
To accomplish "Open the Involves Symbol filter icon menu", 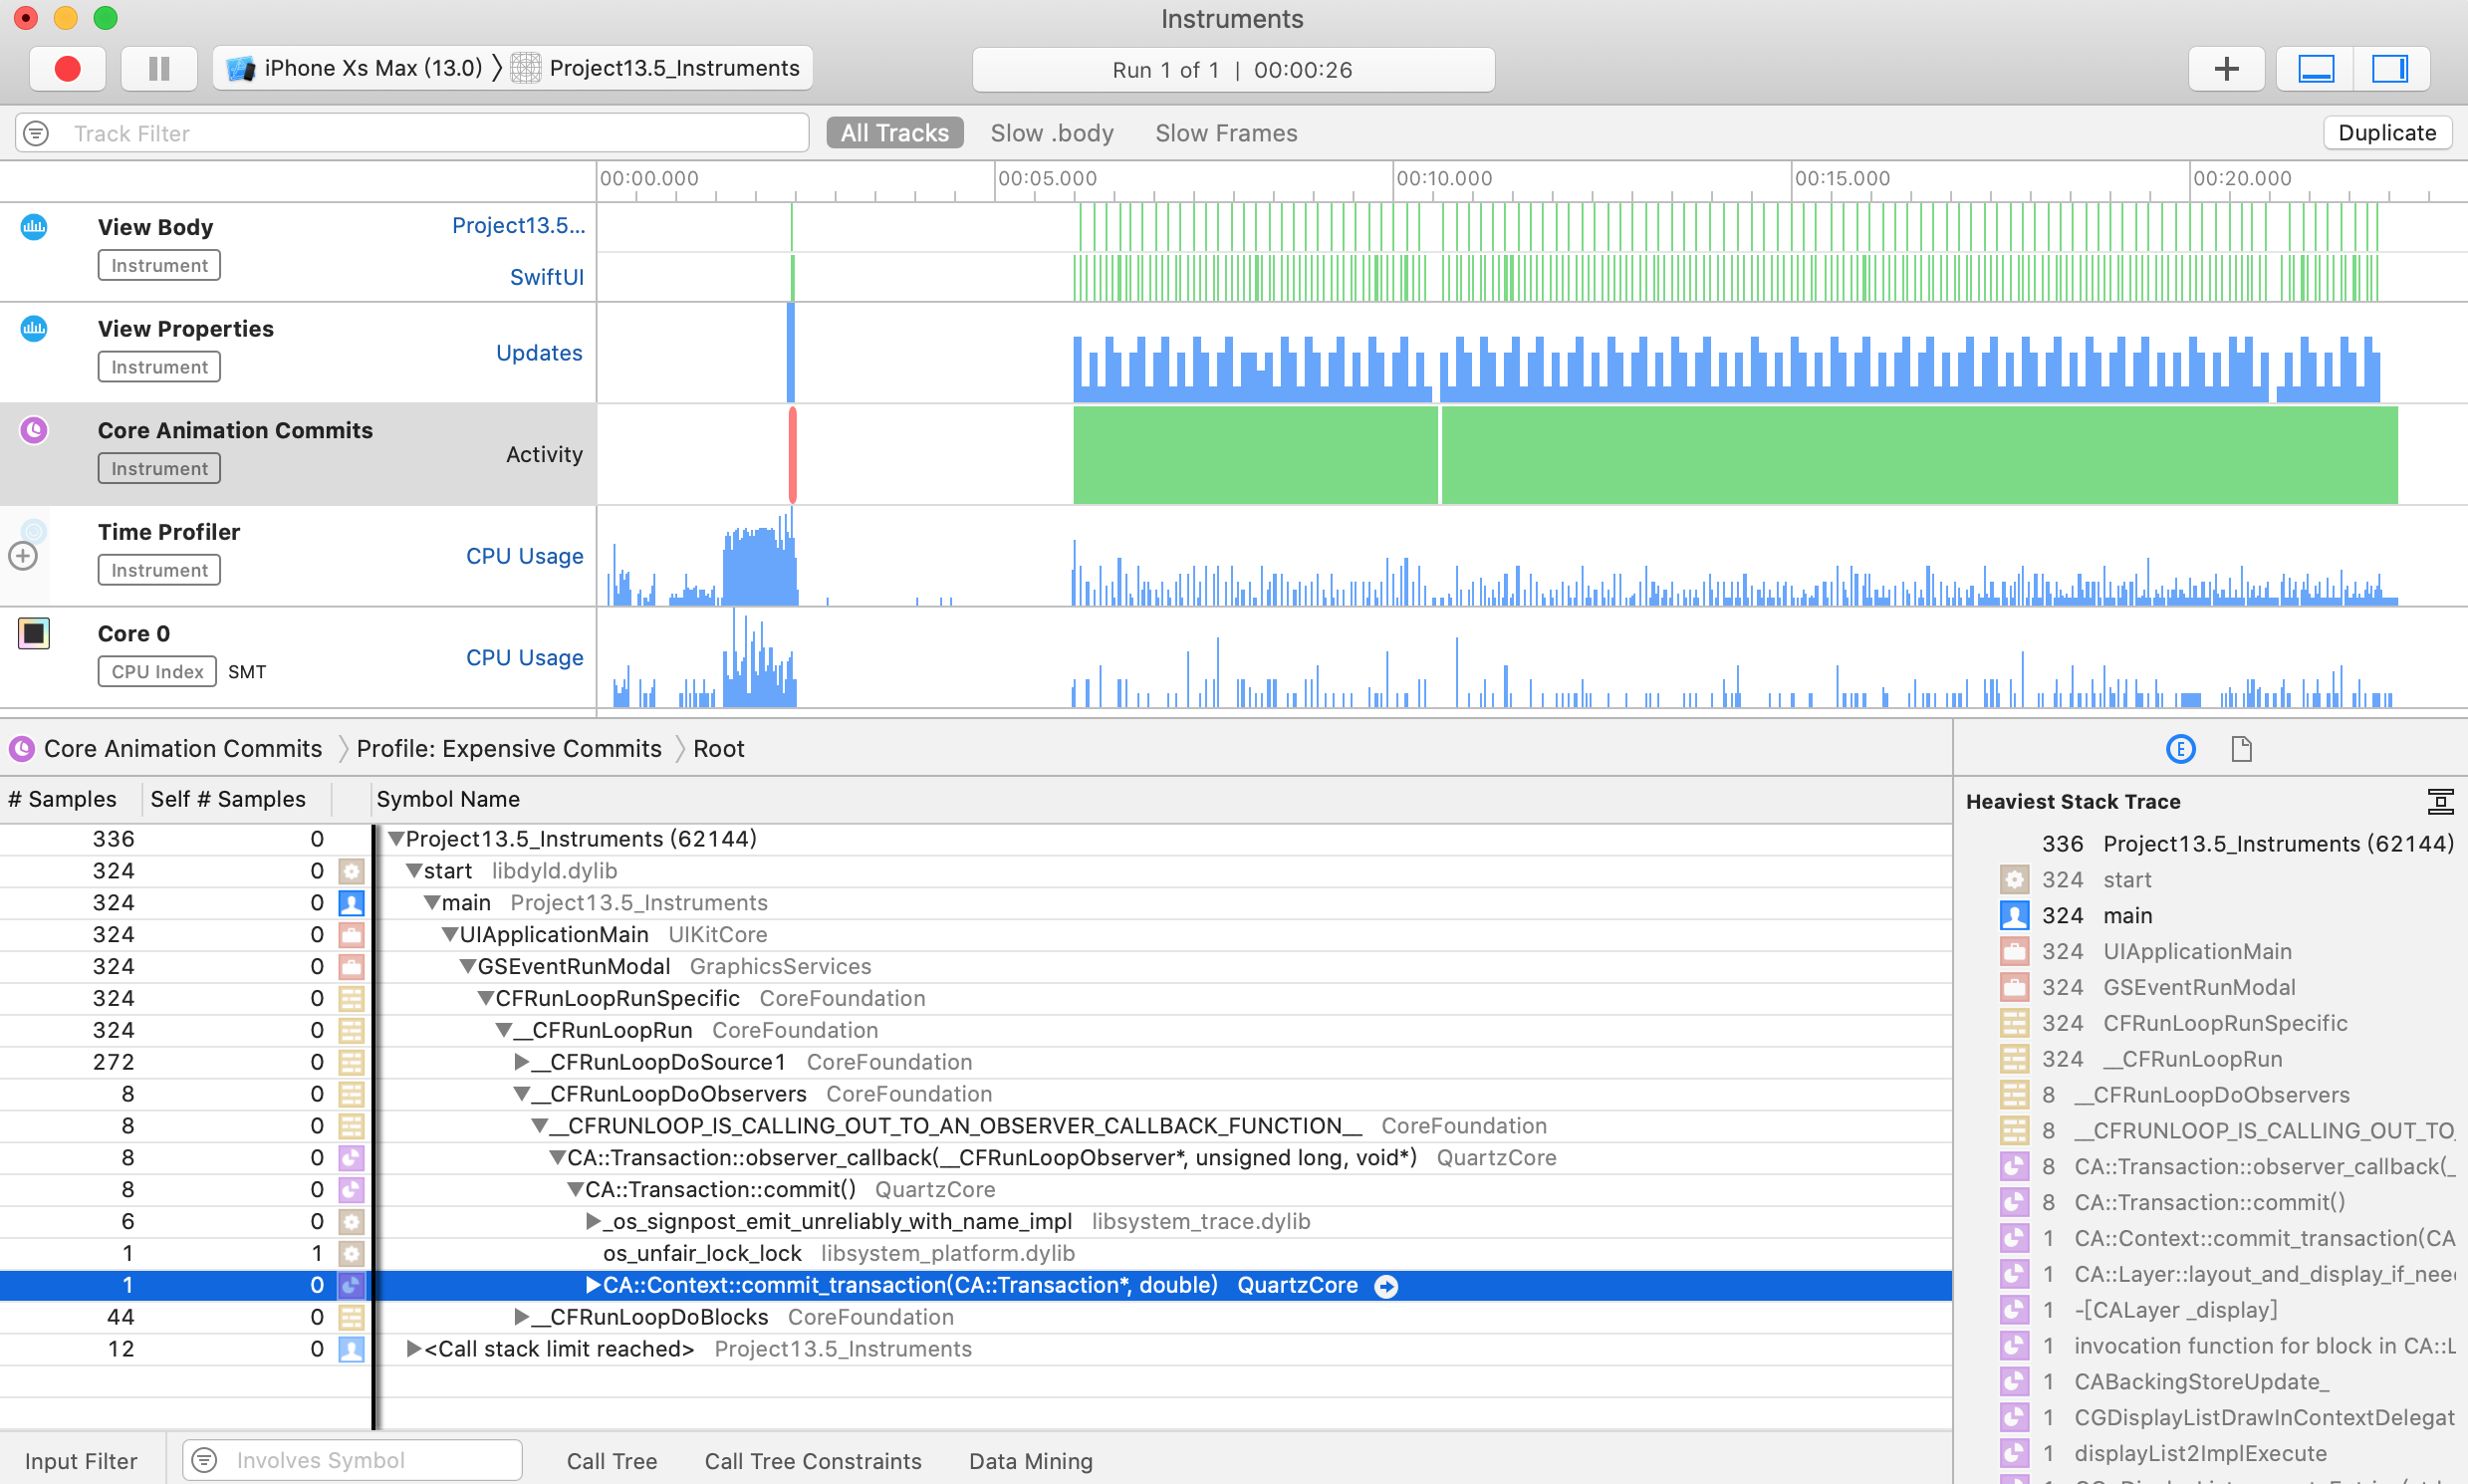I will coord(204,1460).
